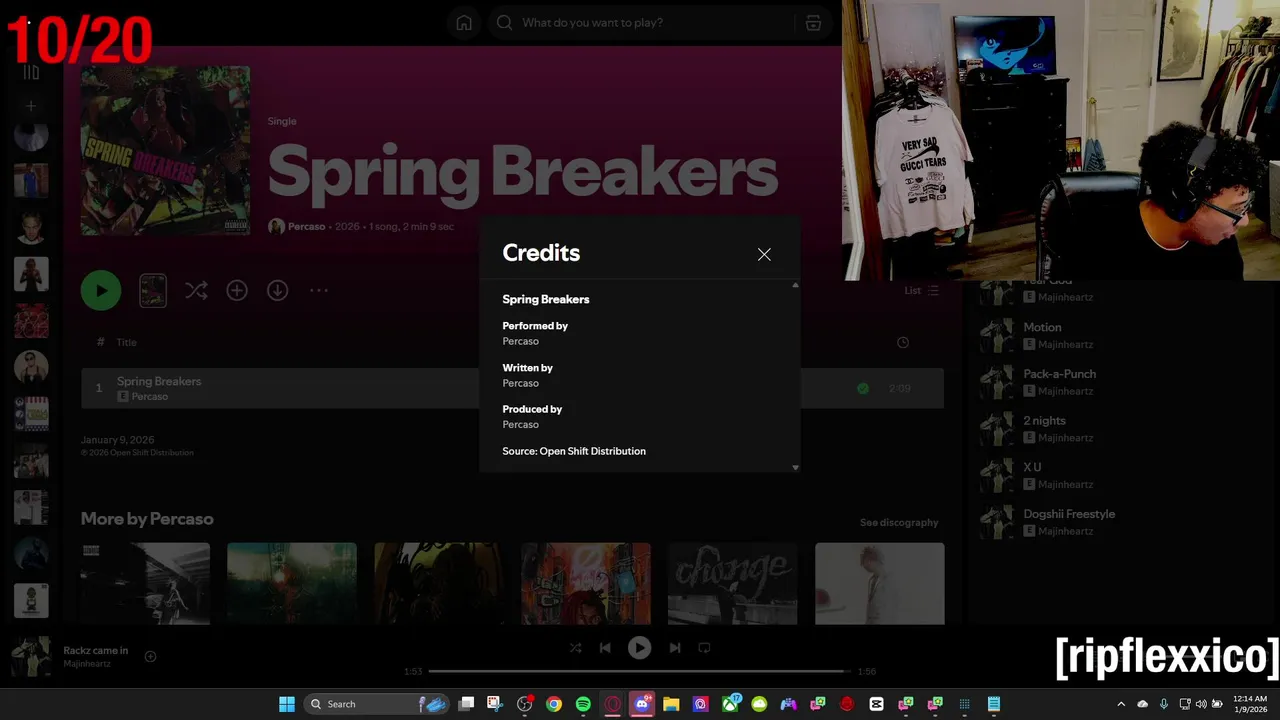Click the green saved checkmark on the track
1280x720 pixels.
click(863, 388)
